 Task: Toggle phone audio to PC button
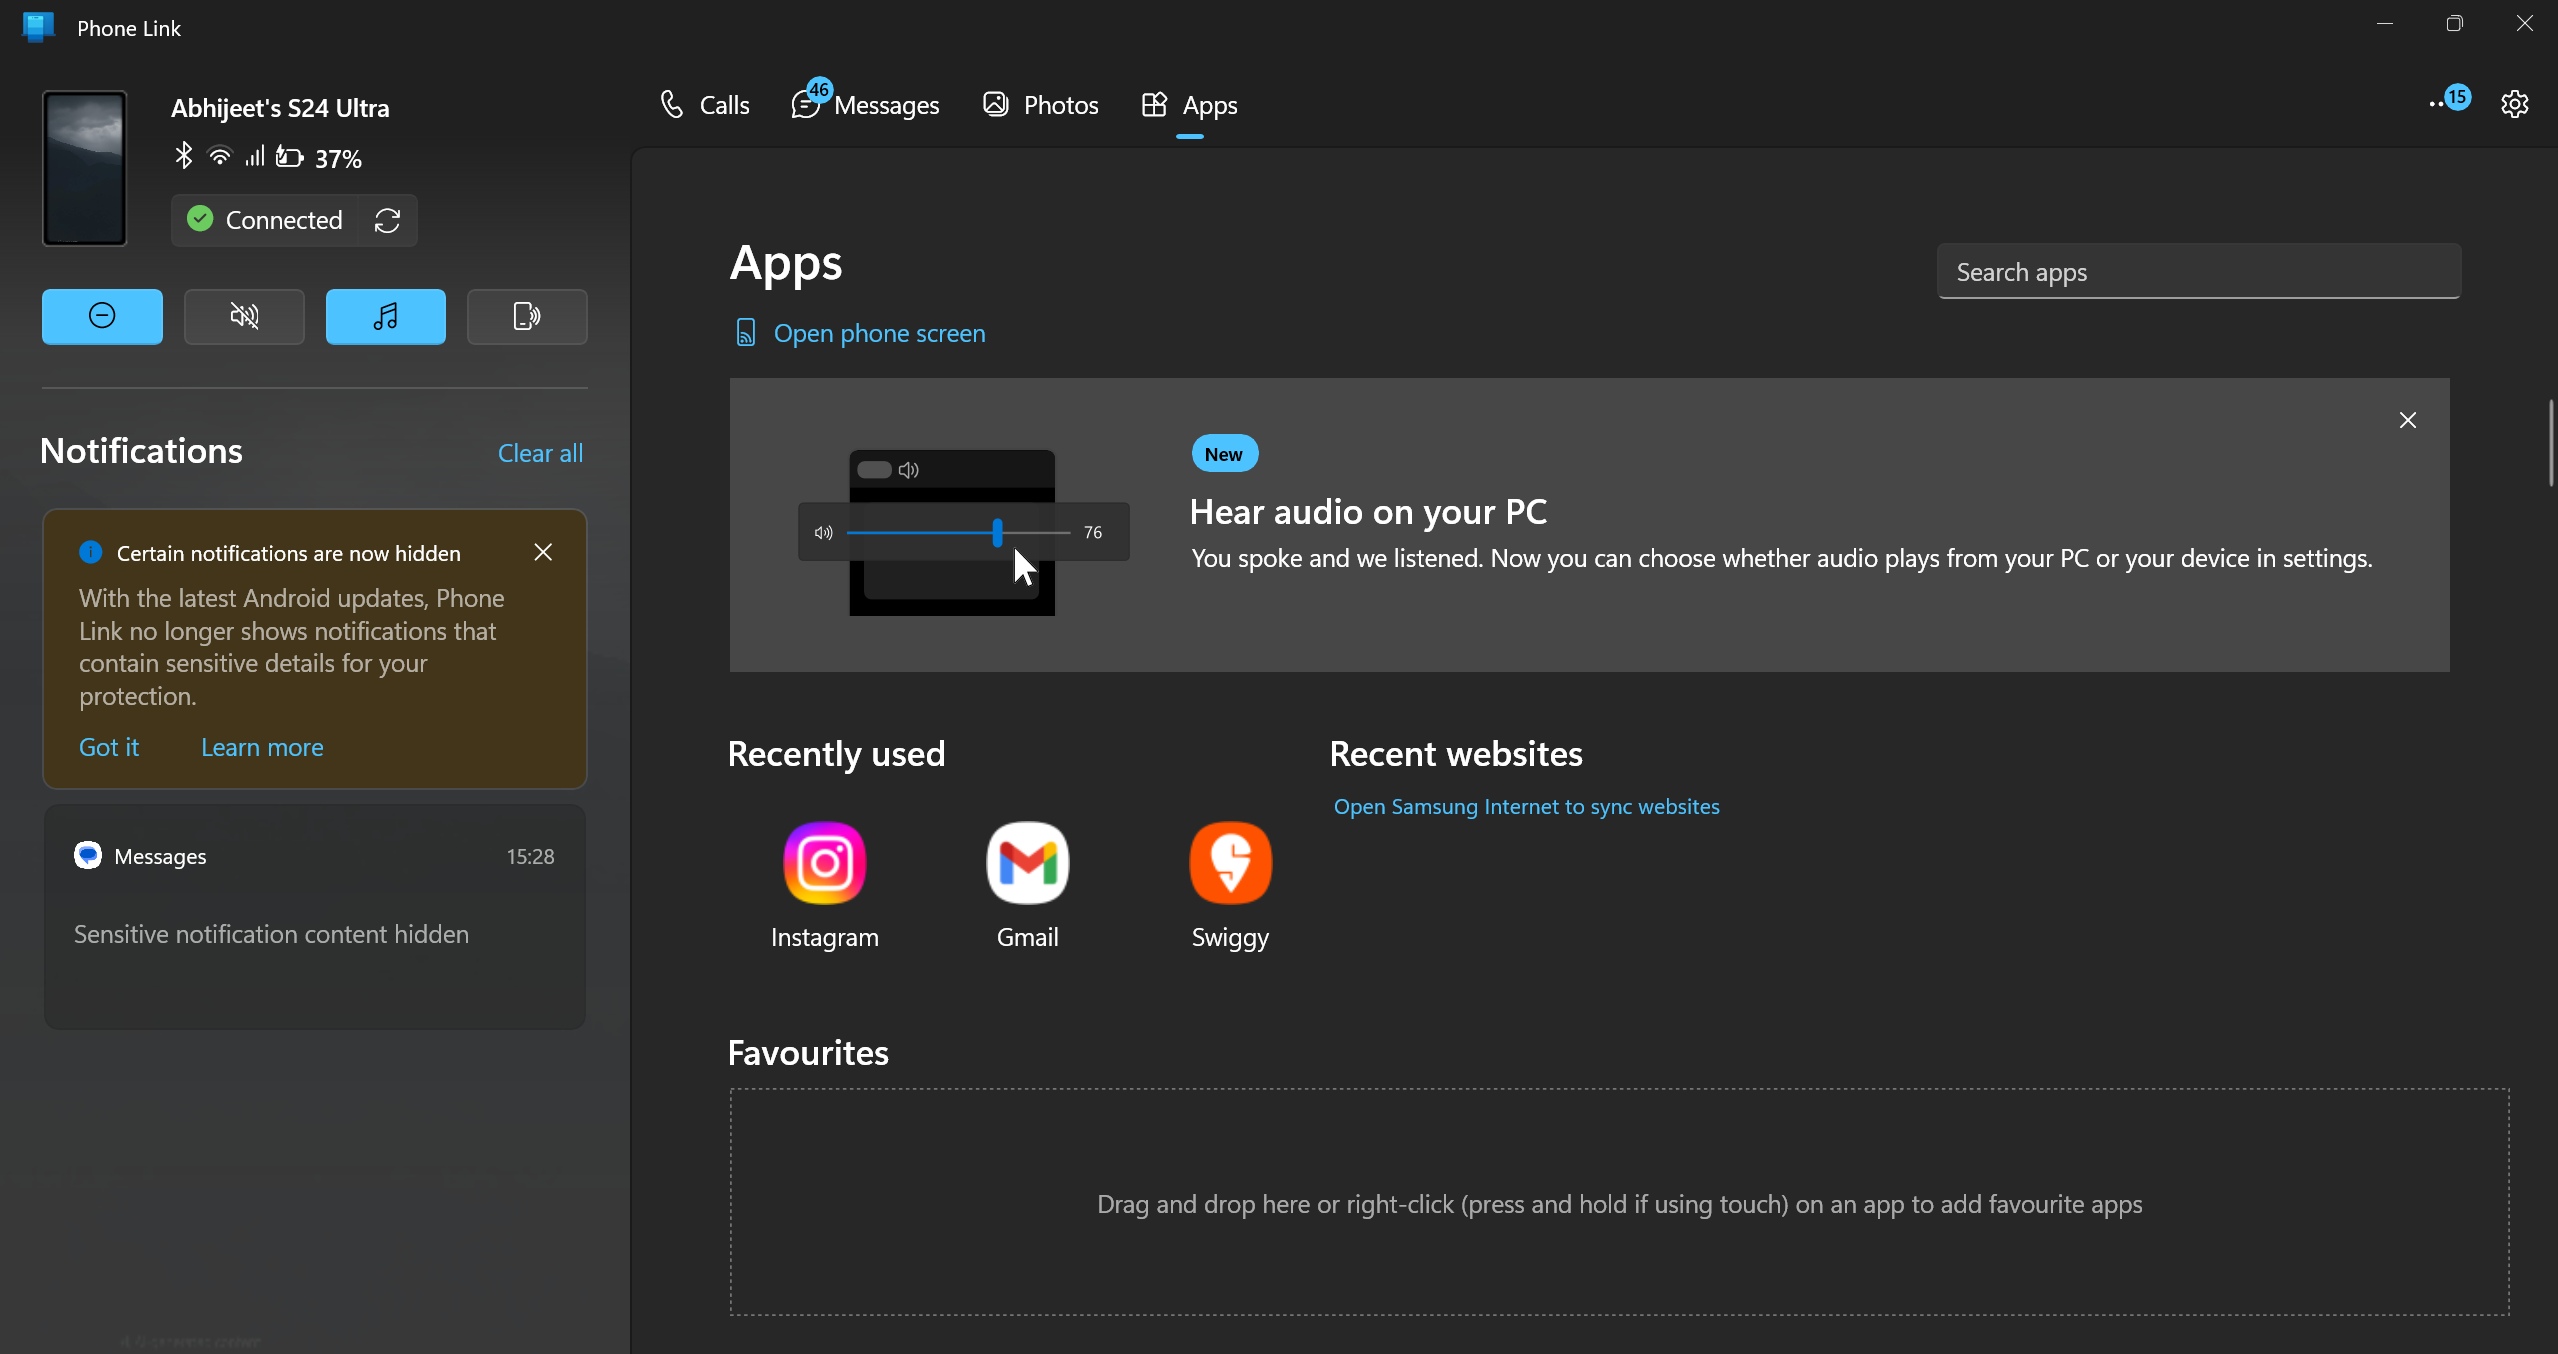coord(527,317)
